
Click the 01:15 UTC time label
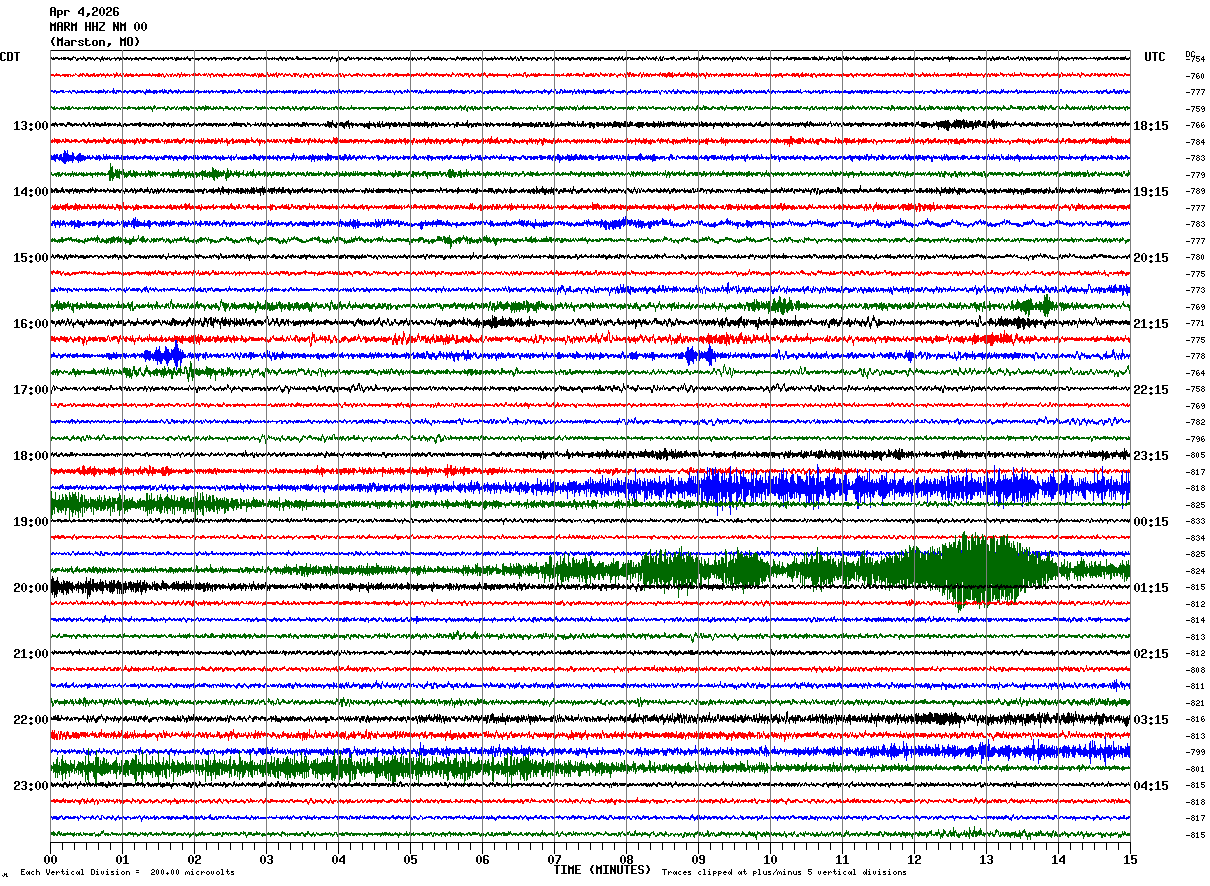tap(1151, 588)
